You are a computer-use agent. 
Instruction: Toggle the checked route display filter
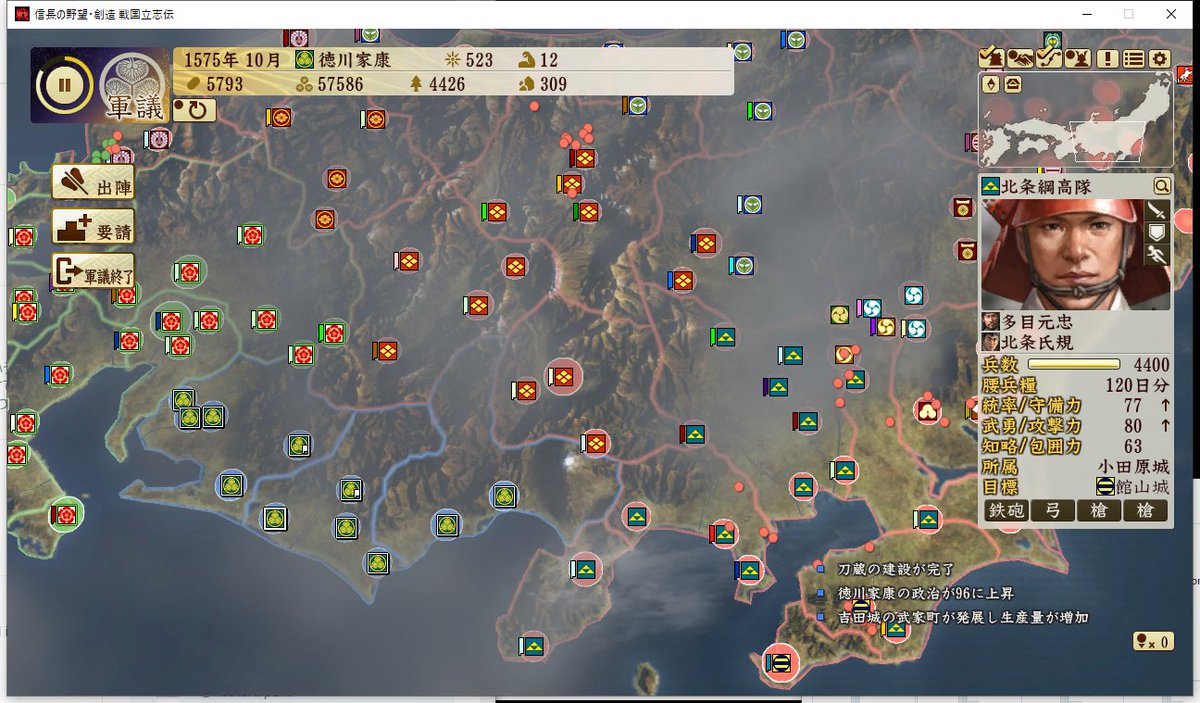1048,58
